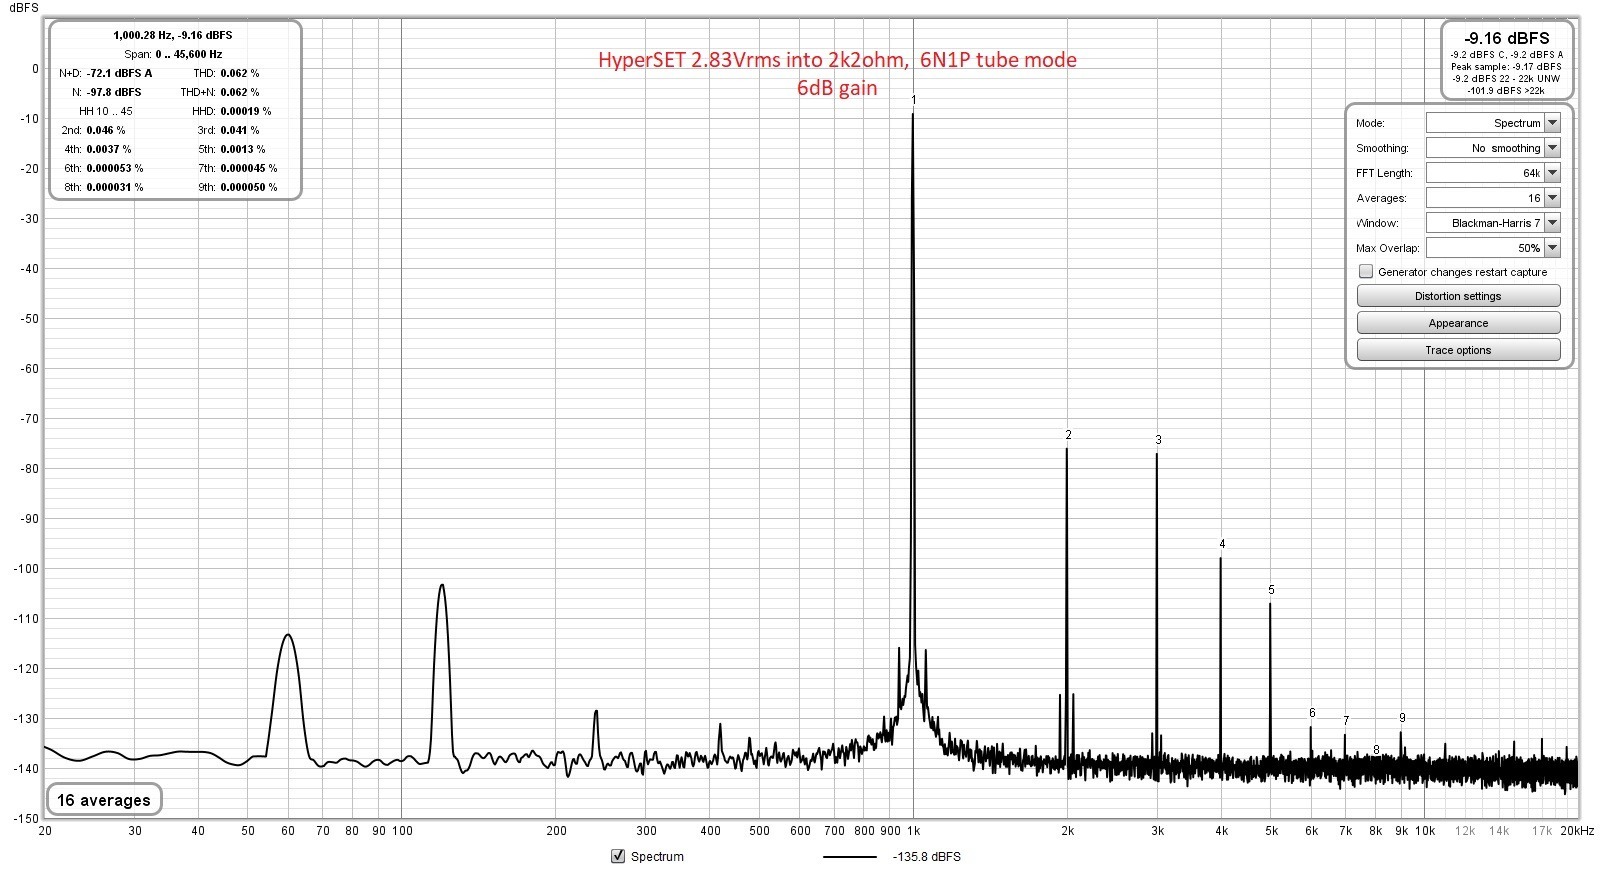Click the black Spectrum trace line sample
The height and width of the screenshot is (871, 1600).
(x=850, y=856)
